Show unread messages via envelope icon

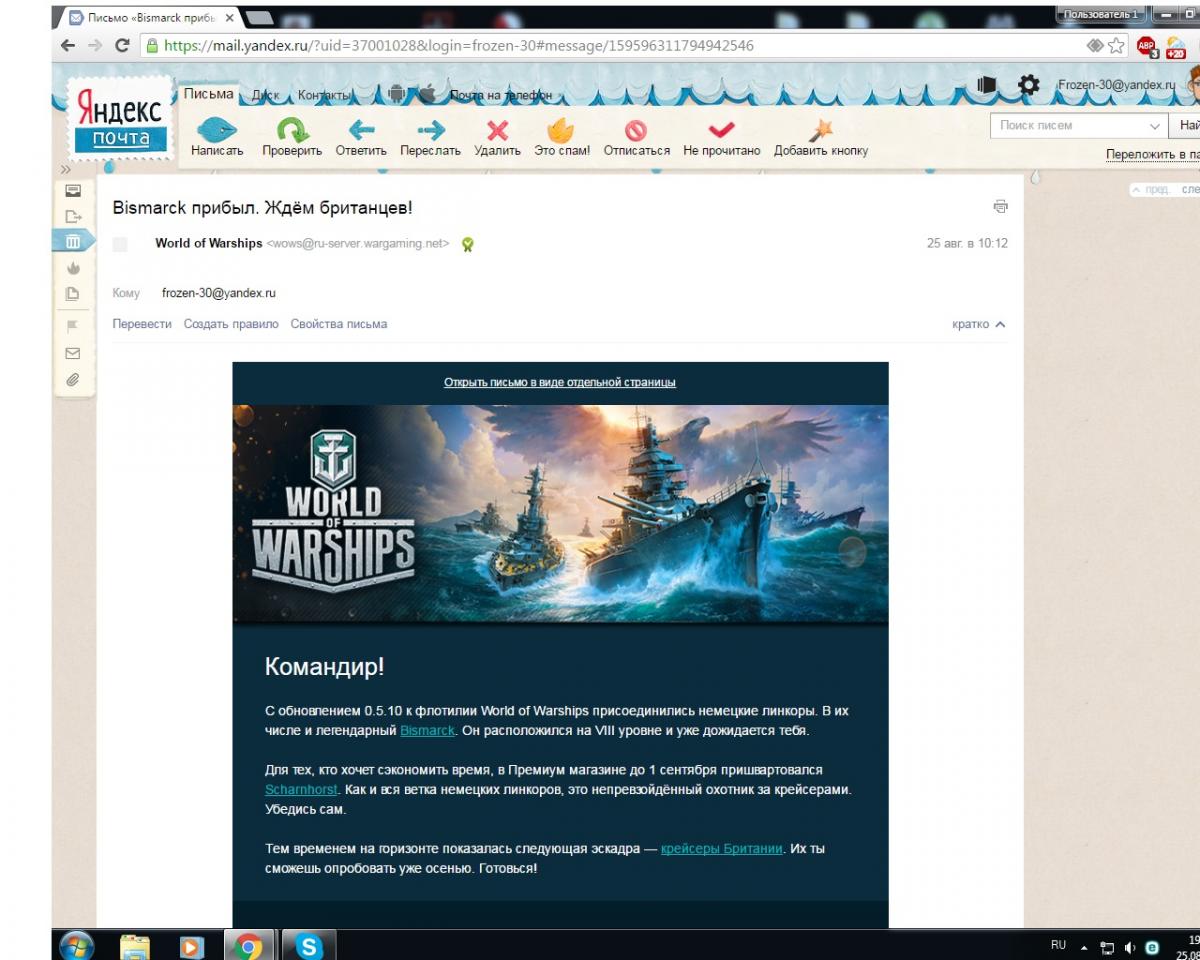73,353
